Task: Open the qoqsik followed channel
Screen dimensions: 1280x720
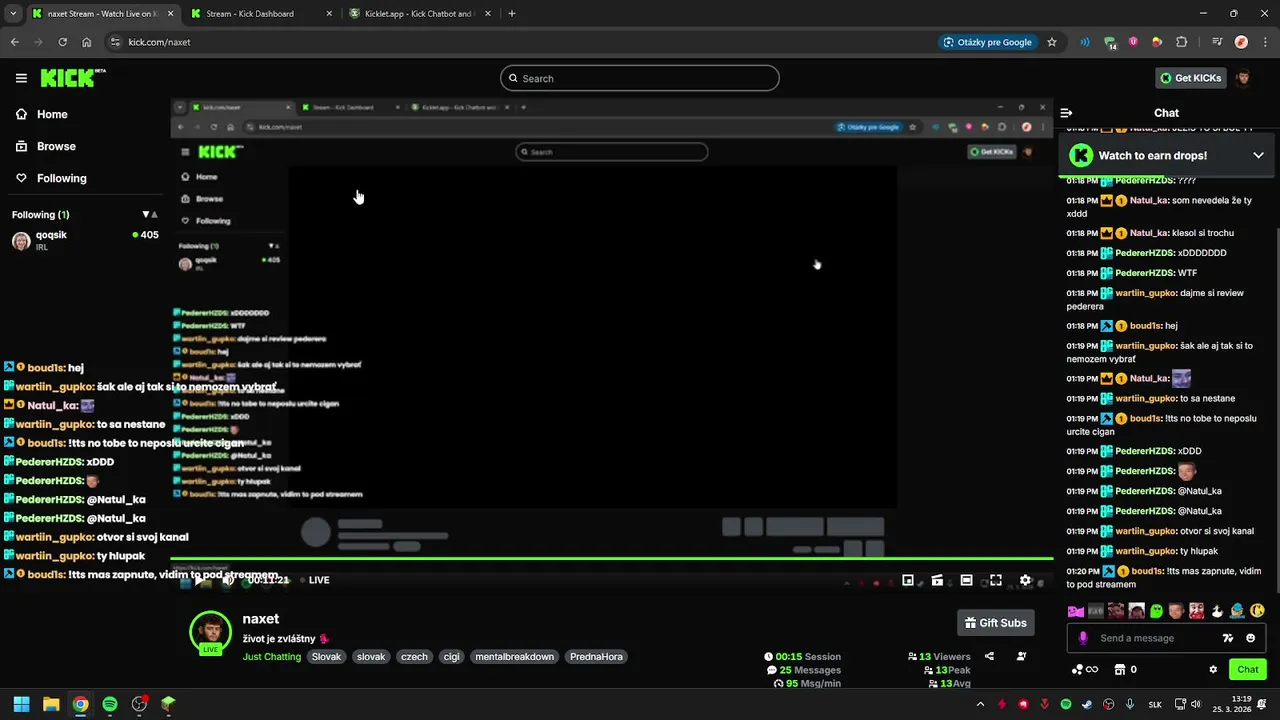Action: pos(85,240)
